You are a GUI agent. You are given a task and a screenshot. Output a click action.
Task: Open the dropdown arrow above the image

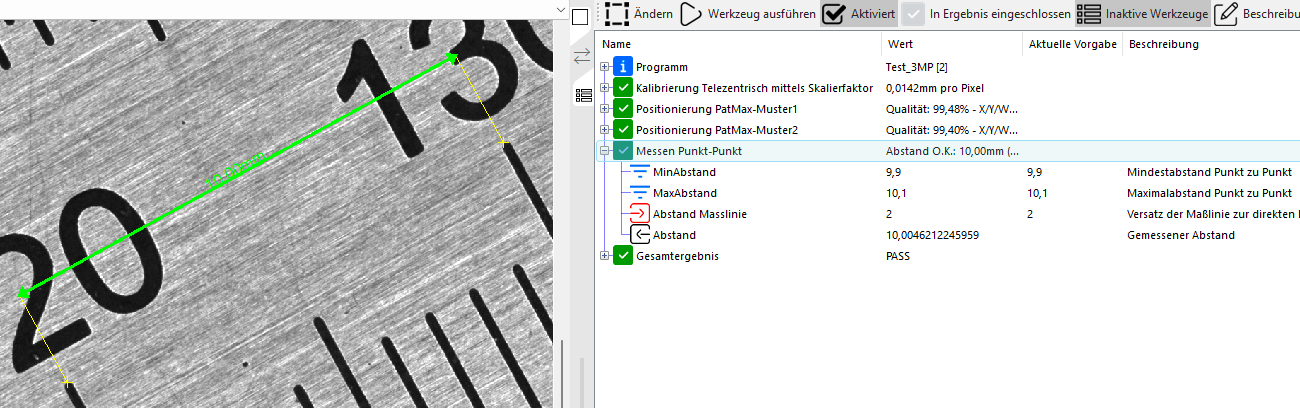[561, 8]
